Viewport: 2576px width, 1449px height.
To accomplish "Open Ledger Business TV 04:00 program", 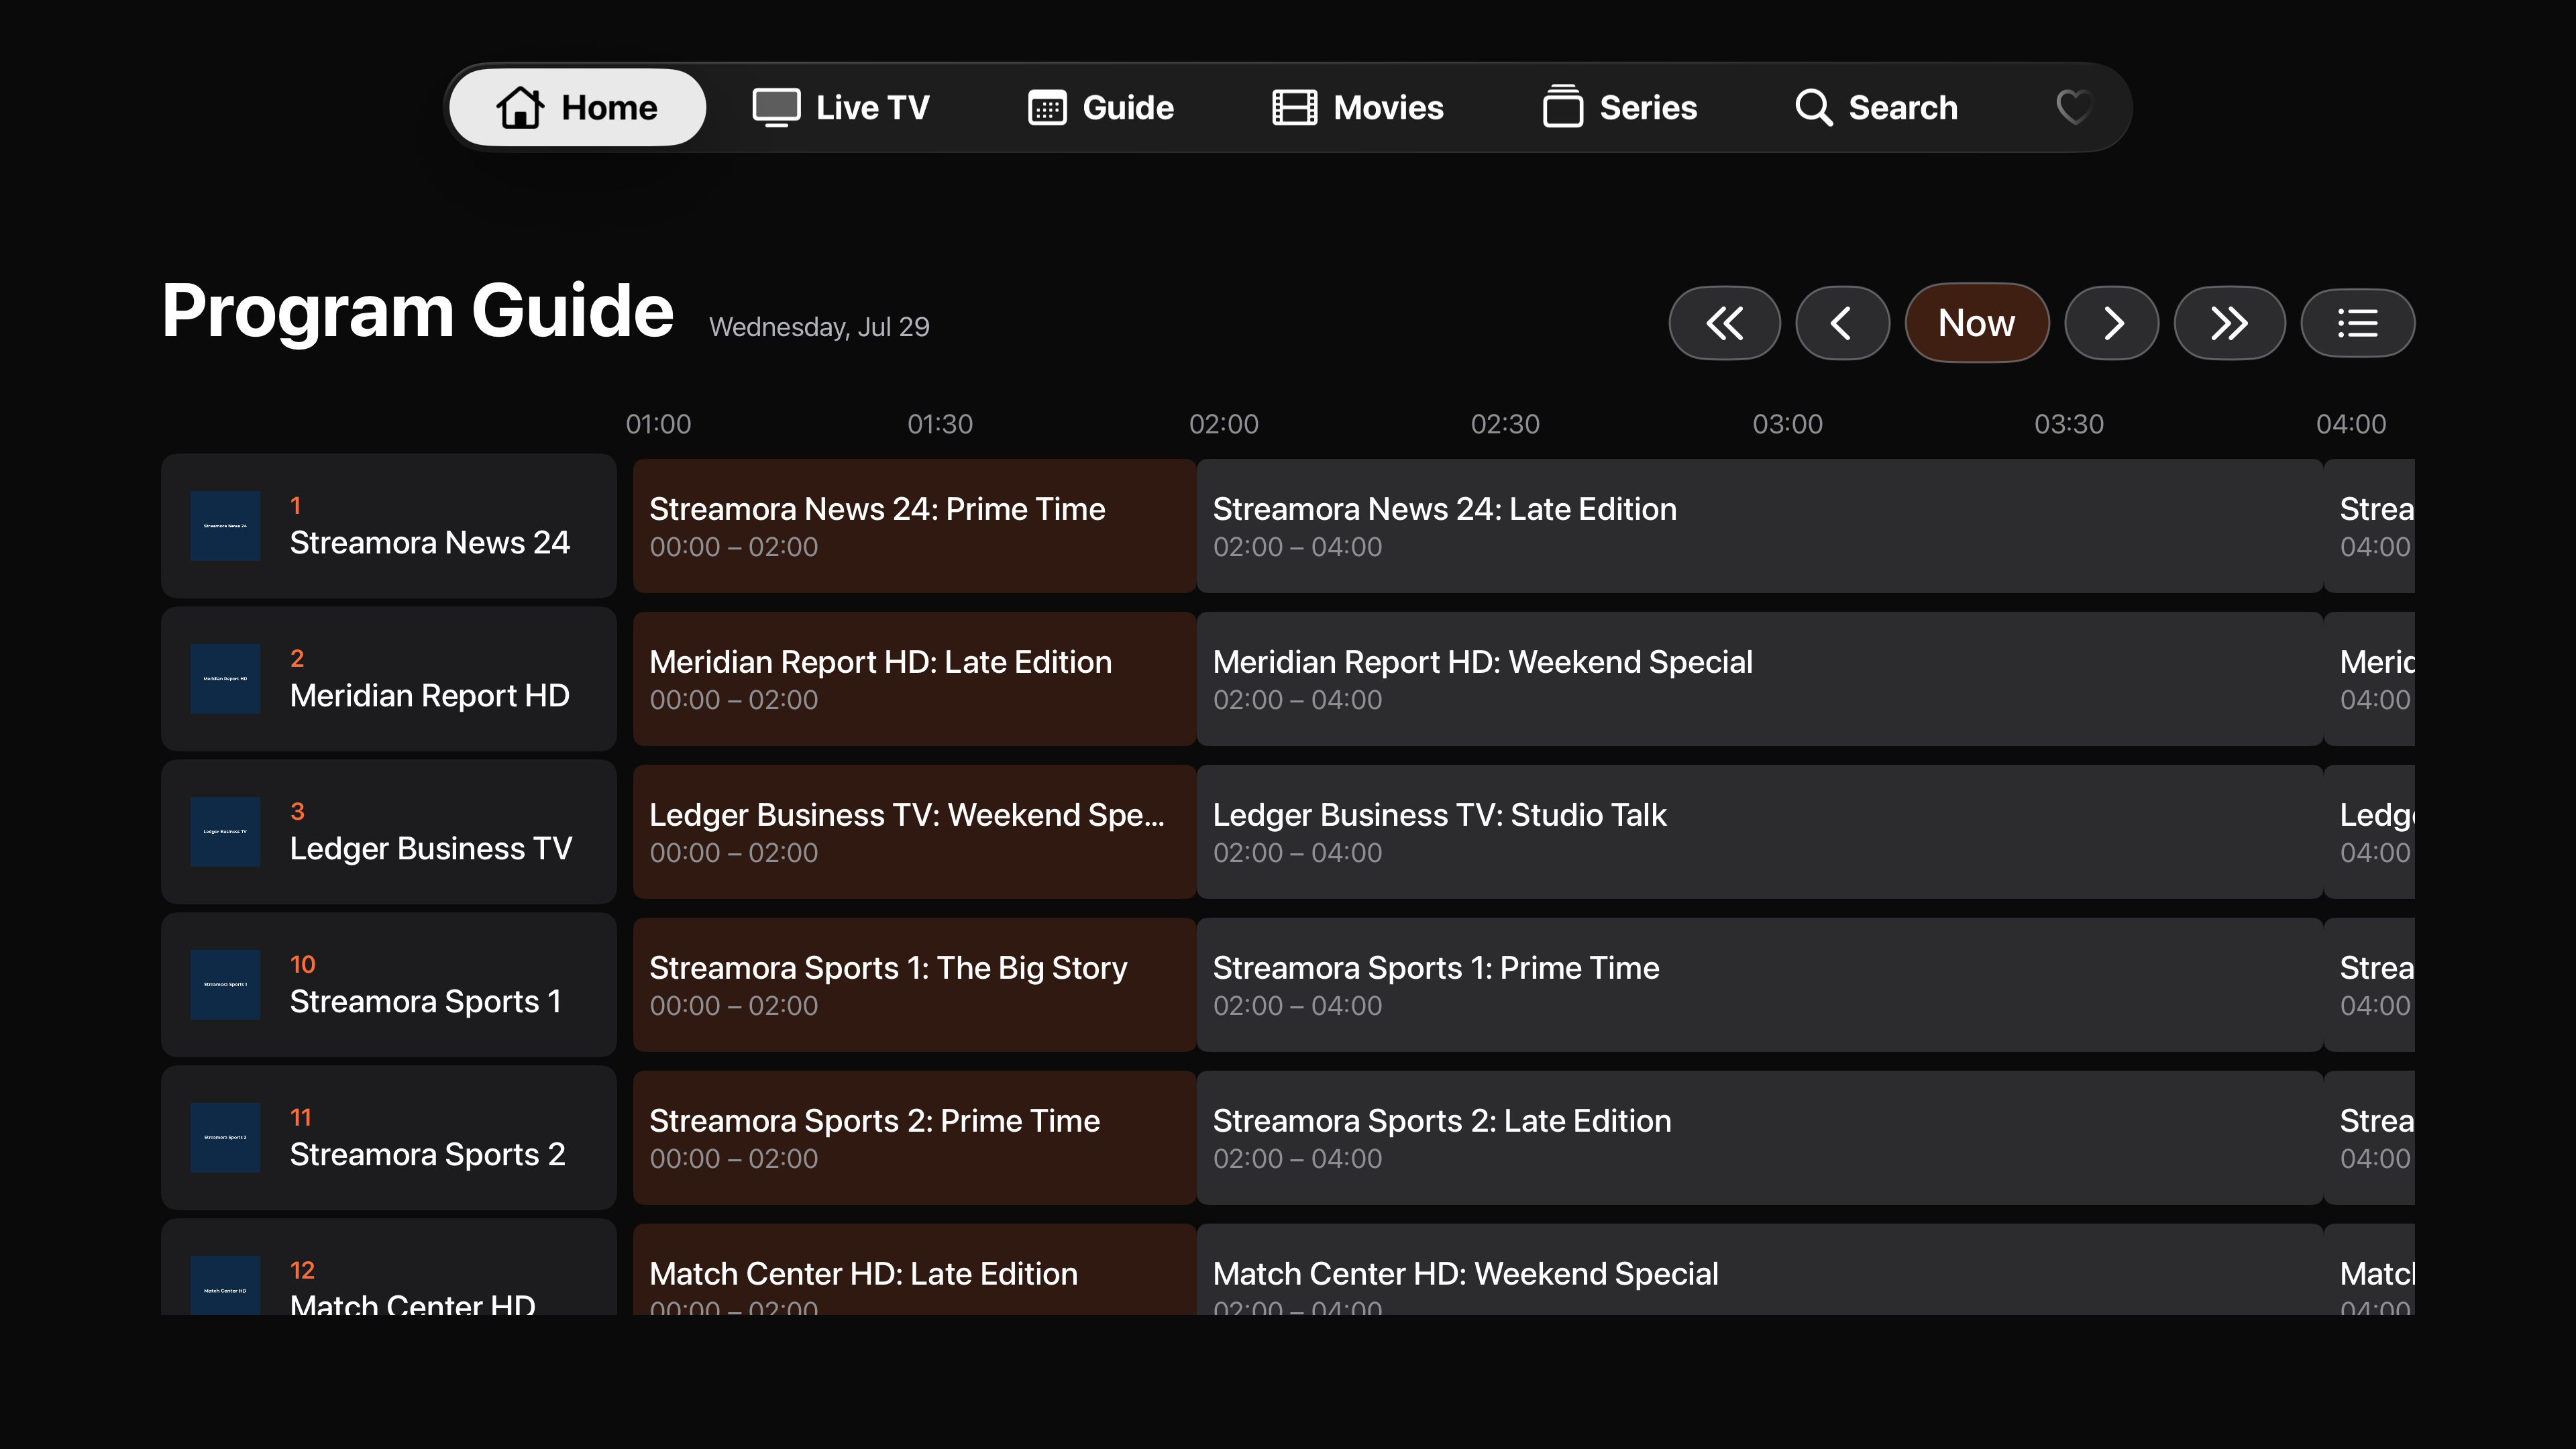I will [x=2370, y=832].
